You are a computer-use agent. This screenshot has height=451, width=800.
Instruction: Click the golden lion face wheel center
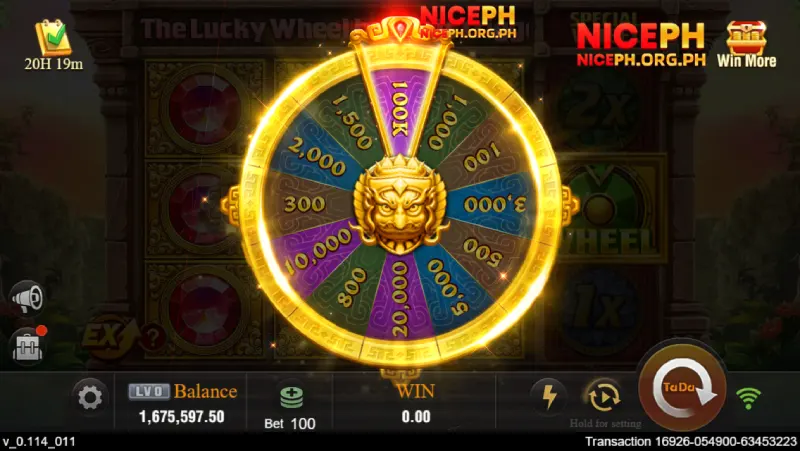point(401,205)
